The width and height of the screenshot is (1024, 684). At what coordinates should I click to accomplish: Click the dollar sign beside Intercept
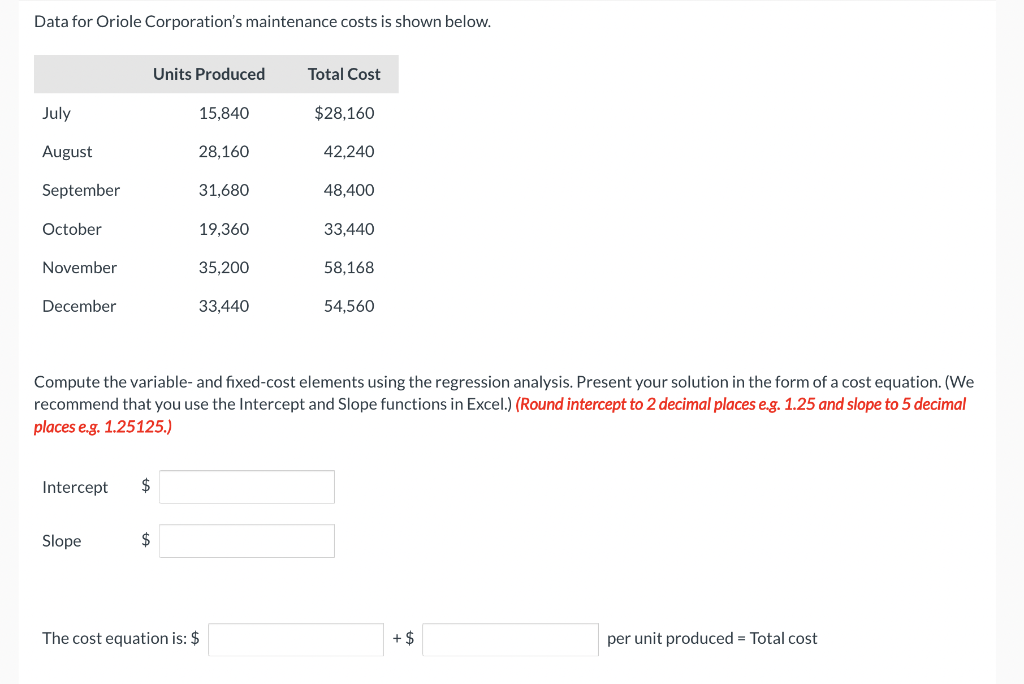pos(144,487)
